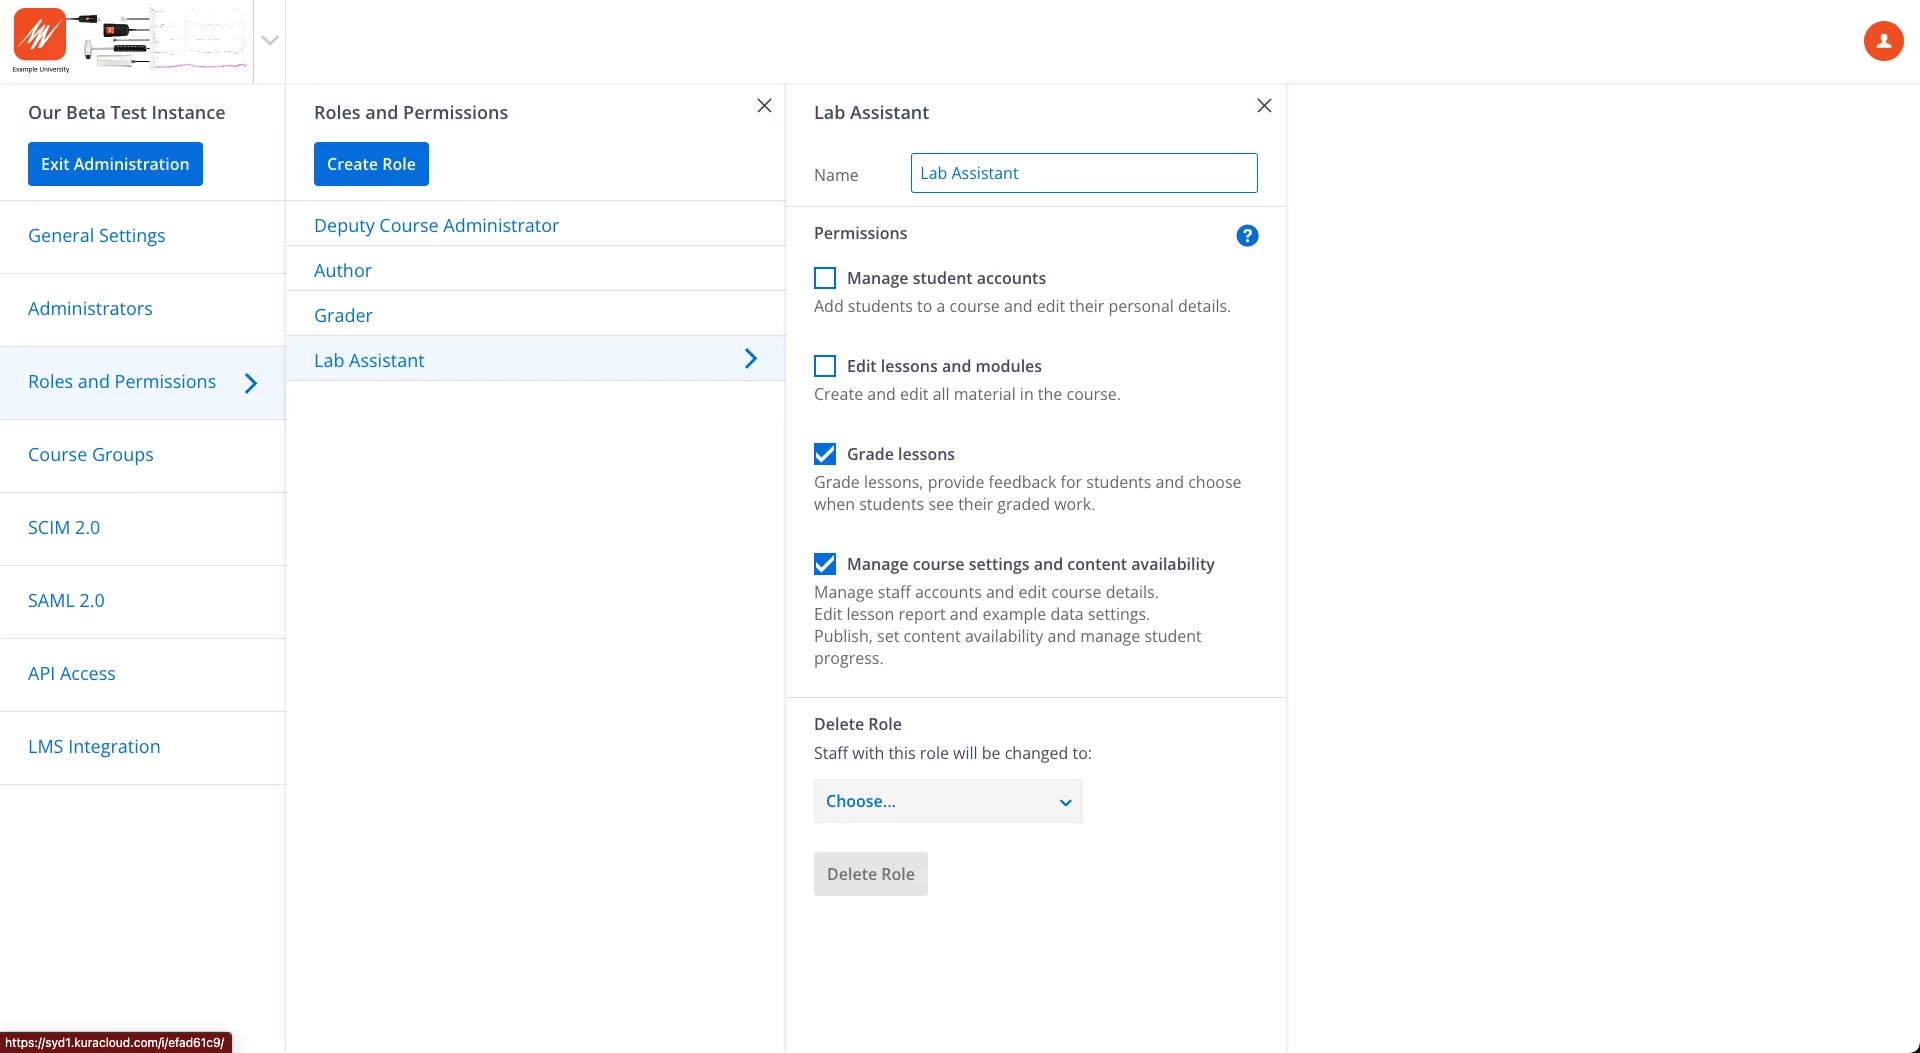Click chevron beside Roles and Permissions sidebar item
This screenshot has height=1053, width=1920.
251,383
